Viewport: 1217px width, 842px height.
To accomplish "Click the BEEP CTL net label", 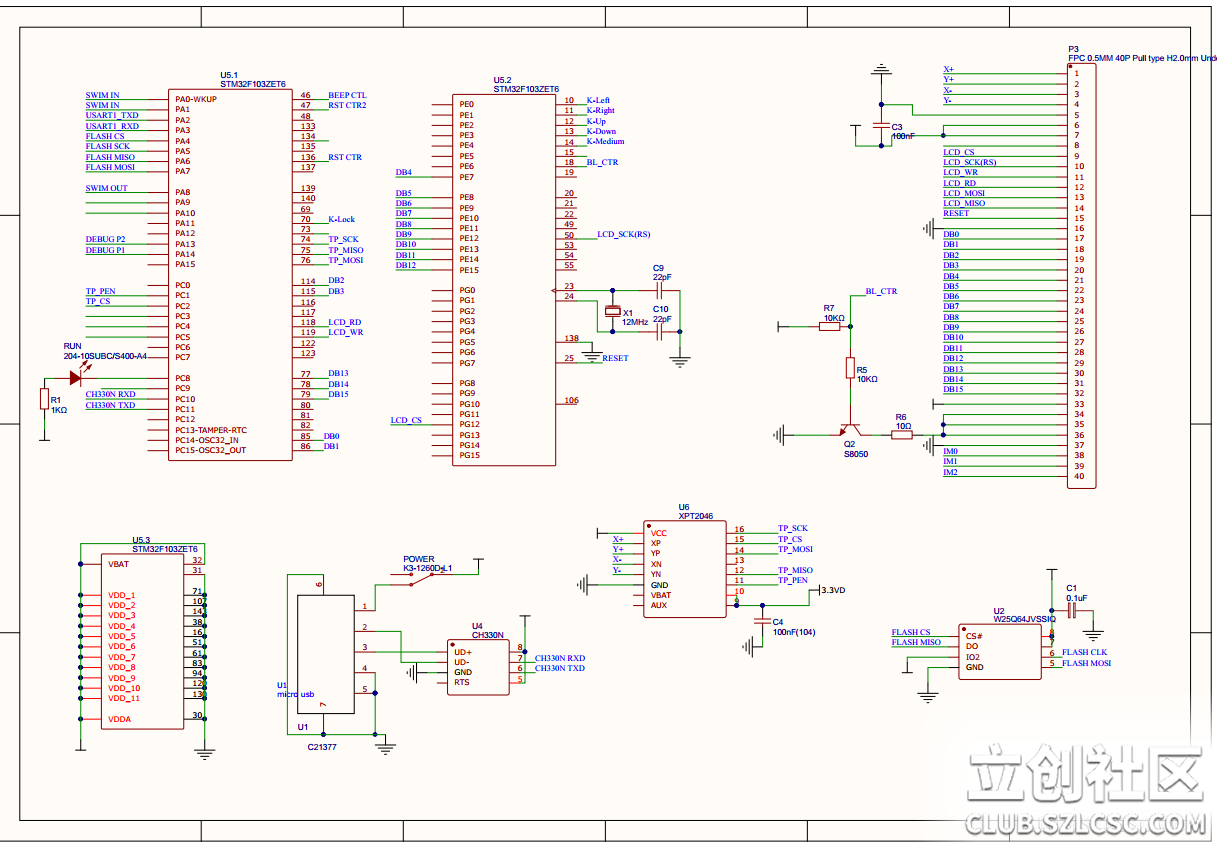I will tap(347, 95).
